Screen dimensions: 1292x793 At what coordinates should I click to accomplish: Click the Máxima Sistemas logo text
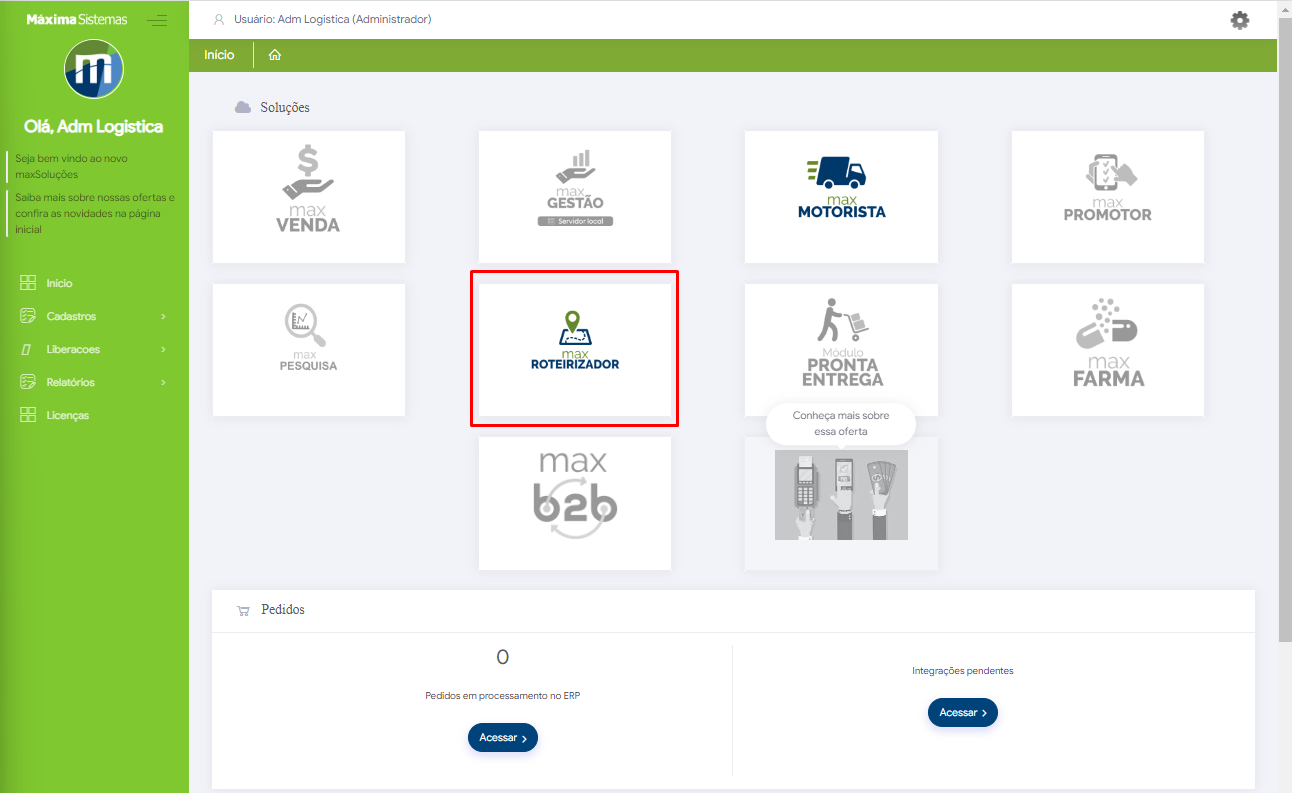click(x=77, y=19)
